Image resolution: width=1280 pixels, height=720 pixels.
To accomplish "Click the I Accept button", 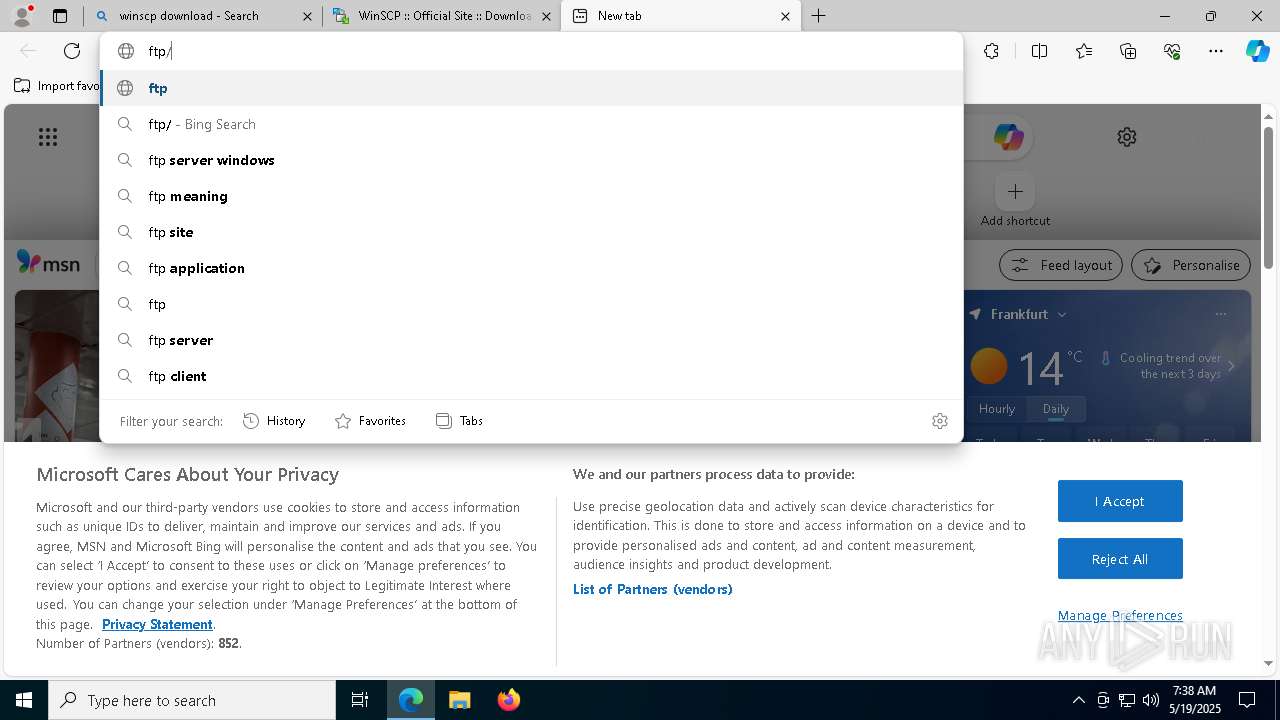I will [x=1120, y=501].
